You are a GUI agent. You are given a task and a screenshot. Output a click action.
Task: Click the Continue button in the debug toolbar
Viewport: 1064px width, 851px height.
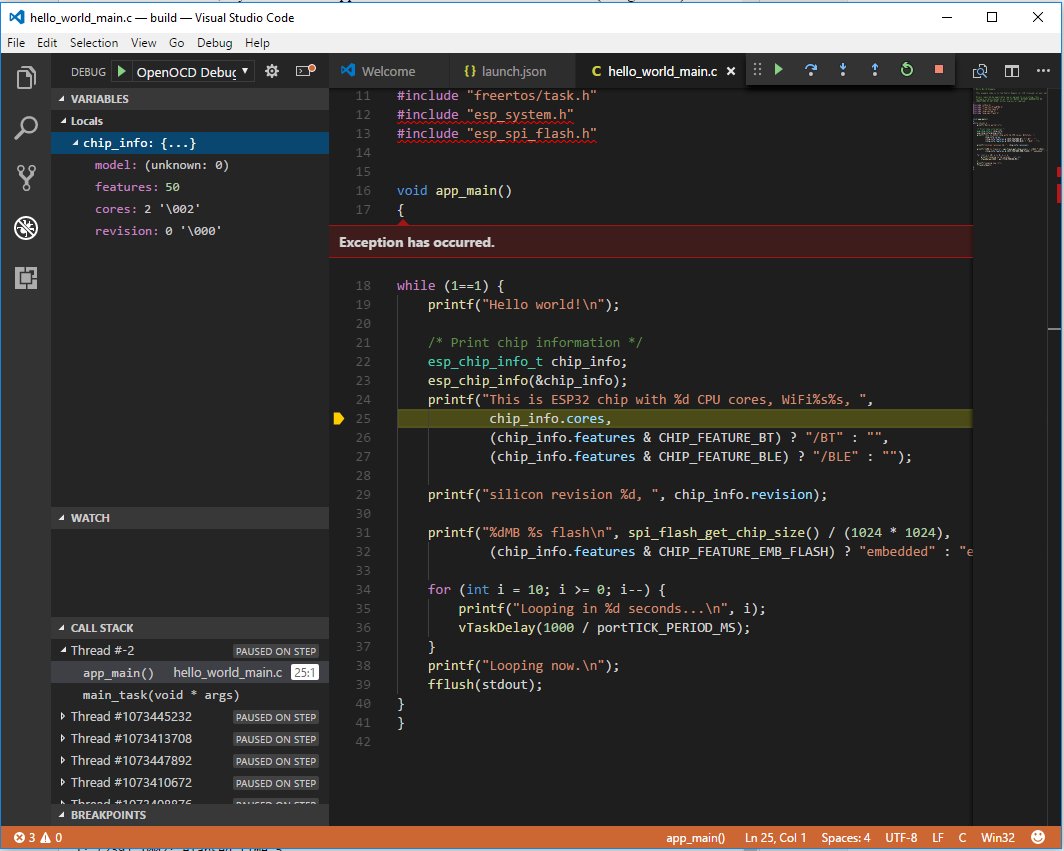pyautogui.click(x=778, y=70)
